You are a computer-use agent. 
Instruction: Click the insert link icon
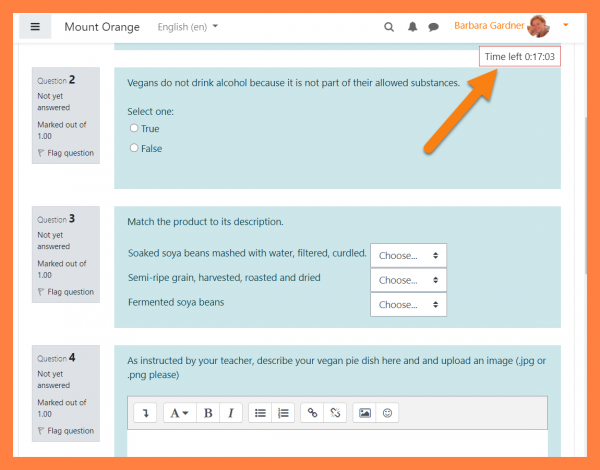coord(312,412)
